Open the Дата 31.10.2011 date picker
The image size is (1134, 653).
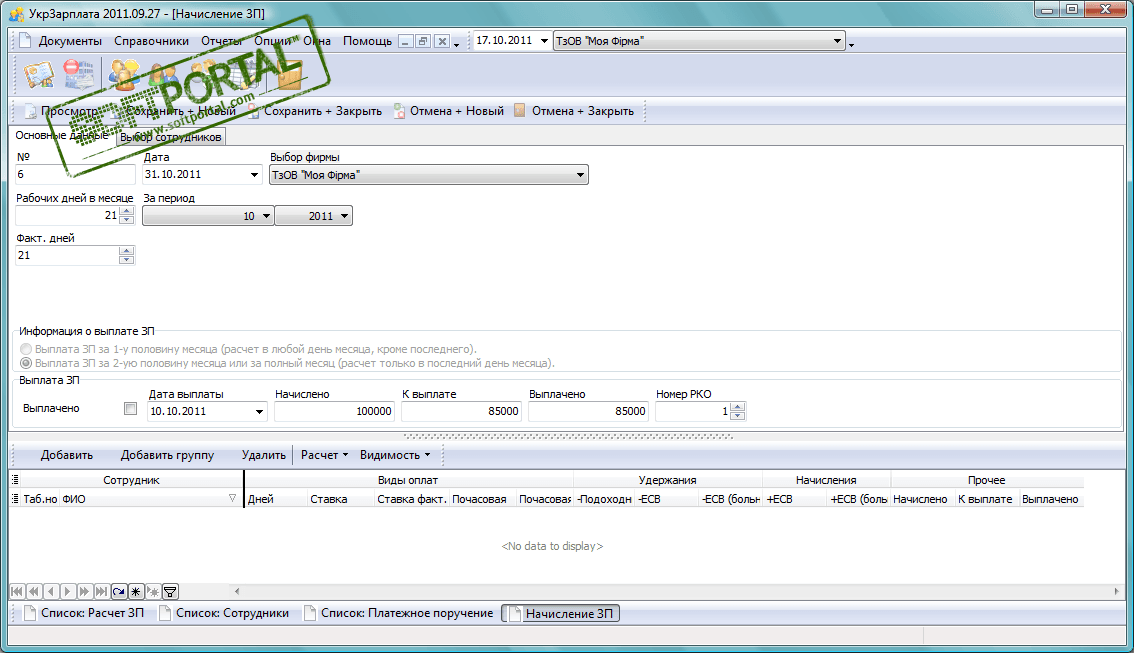(x=254, y=174)
